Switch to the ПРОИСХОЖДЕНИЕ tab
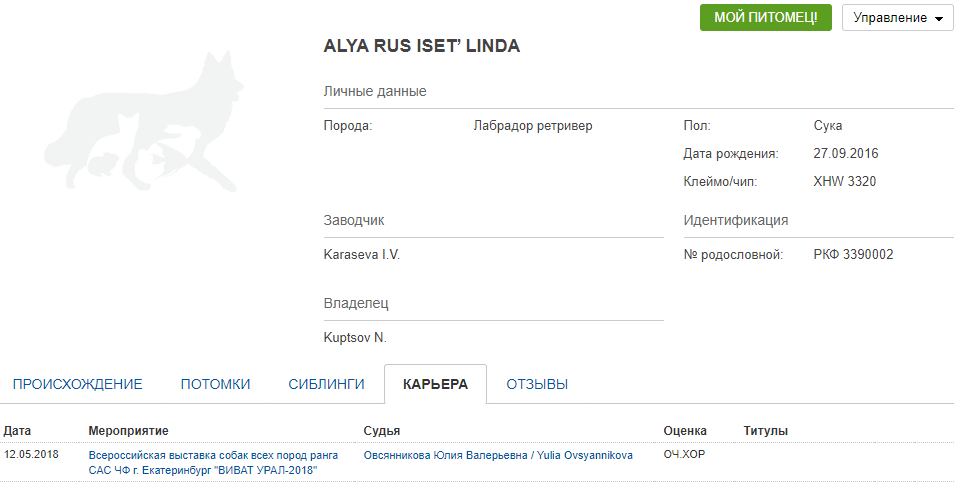954x501 pixels. [x=77, y=384]
